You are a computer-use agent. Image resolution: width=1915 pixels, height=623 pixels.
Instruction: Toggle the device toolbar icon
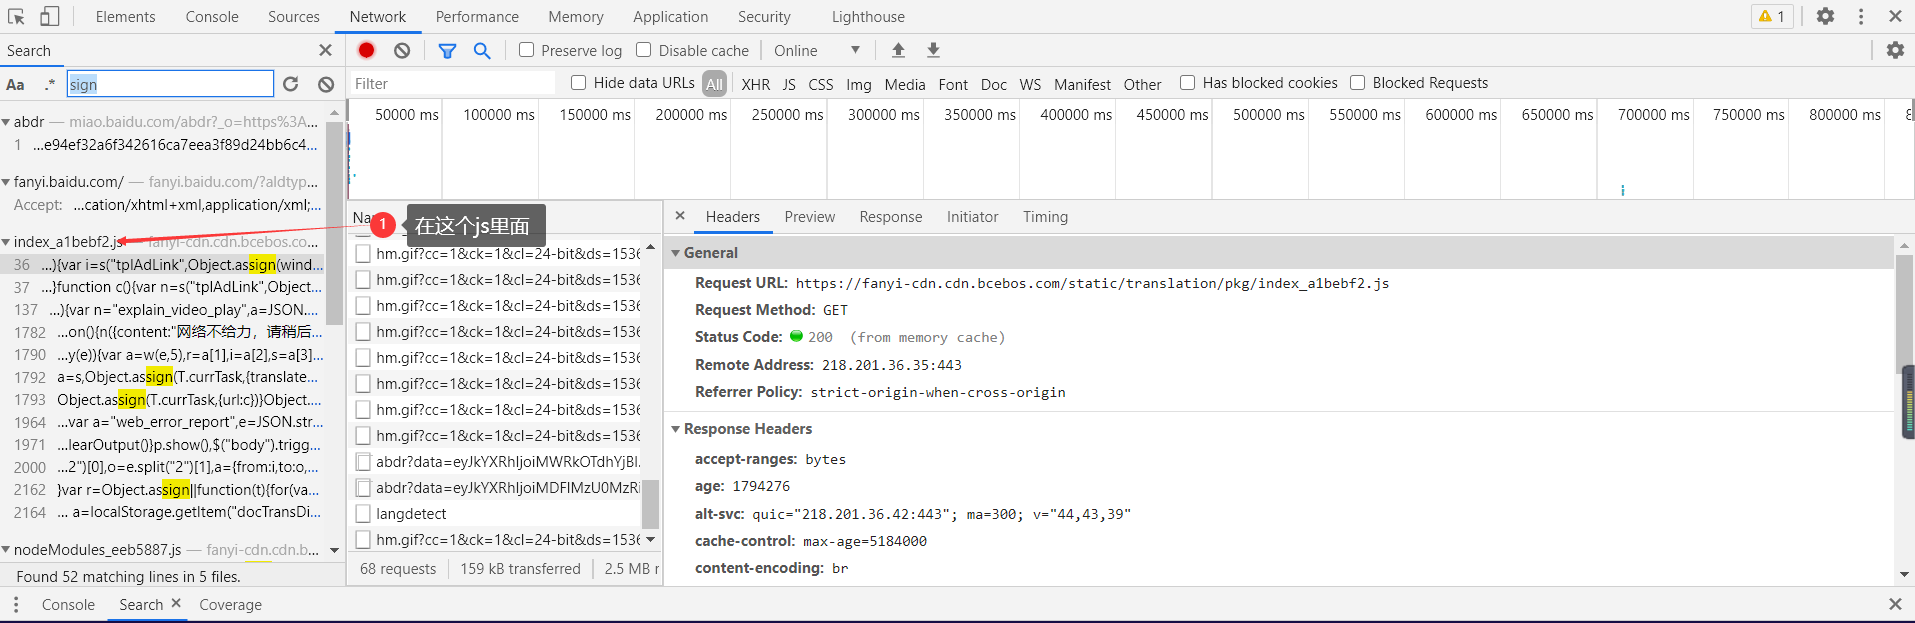(49, 16)
